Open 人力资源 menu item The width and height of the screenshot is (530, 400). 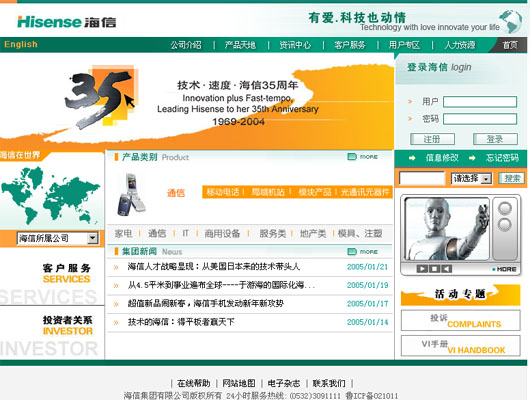(460, 45)
